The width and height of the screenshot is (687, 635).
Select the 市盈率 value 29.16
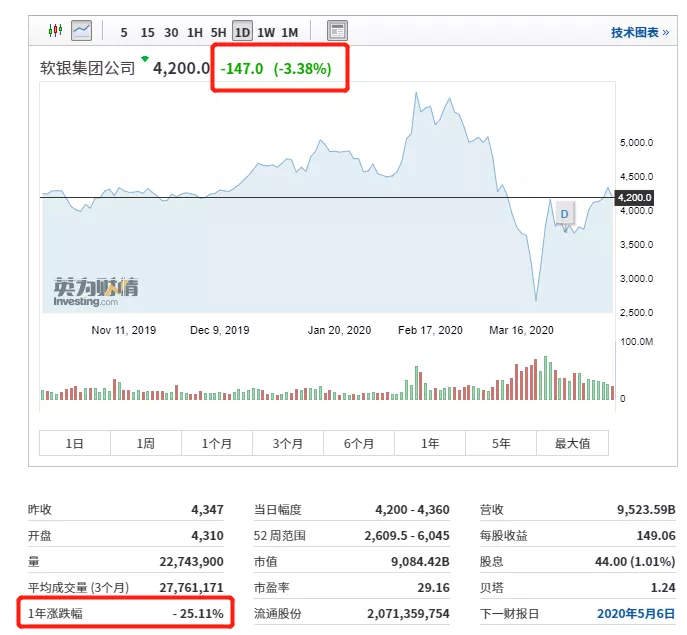(x=433, y=587)
